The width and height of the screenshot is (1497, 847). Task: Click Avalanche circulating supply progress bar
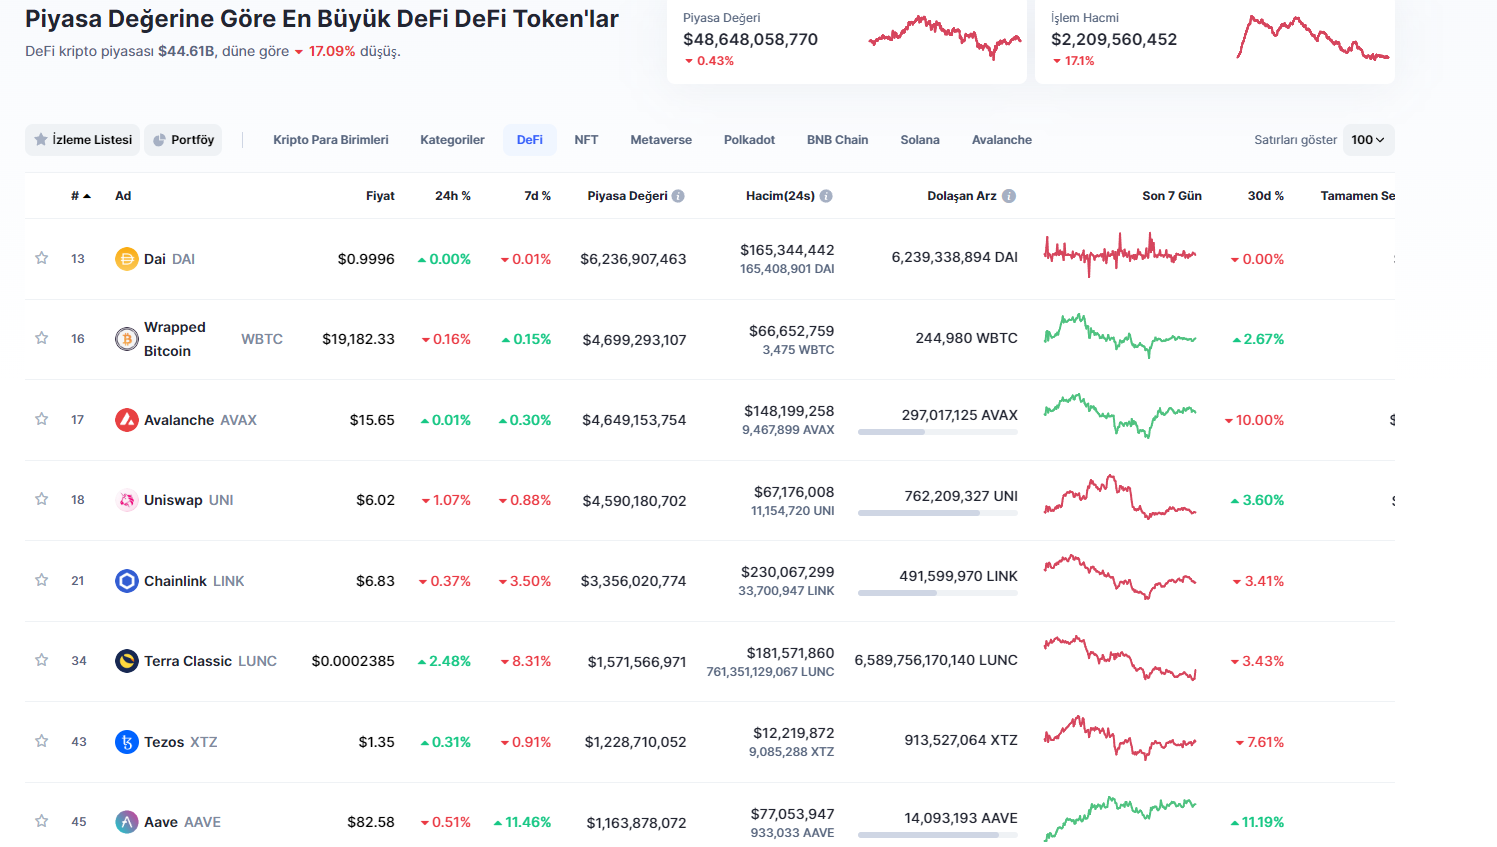tap(937, 432)
